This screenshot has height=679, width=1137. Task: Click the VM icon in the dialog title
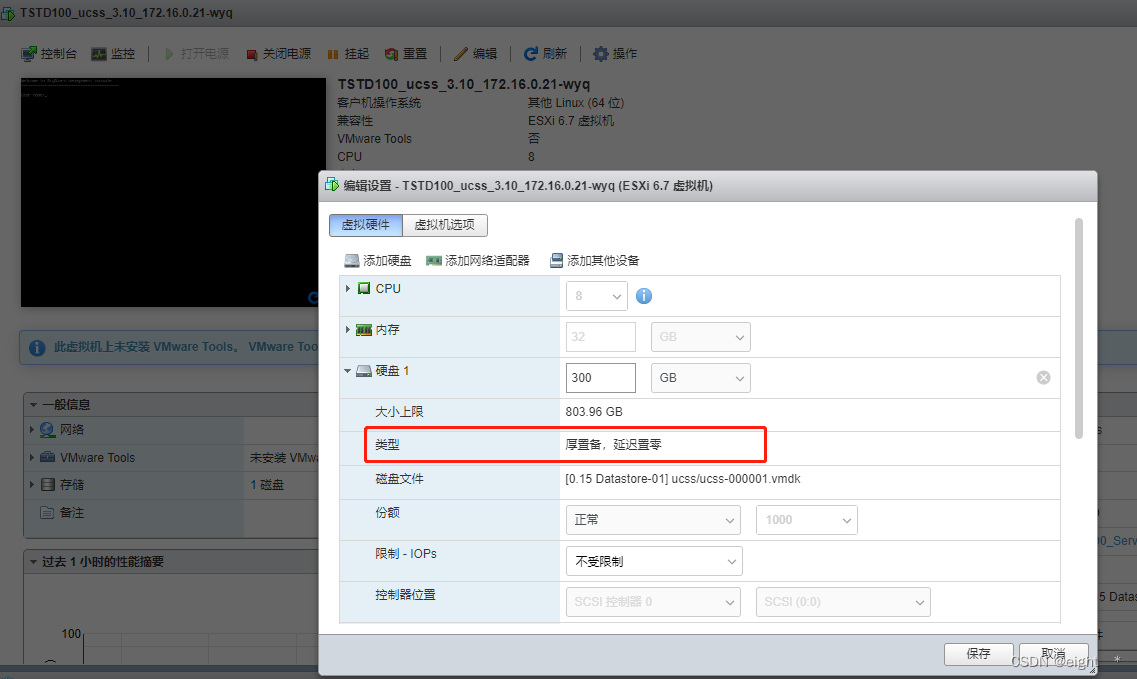[332, 184]
